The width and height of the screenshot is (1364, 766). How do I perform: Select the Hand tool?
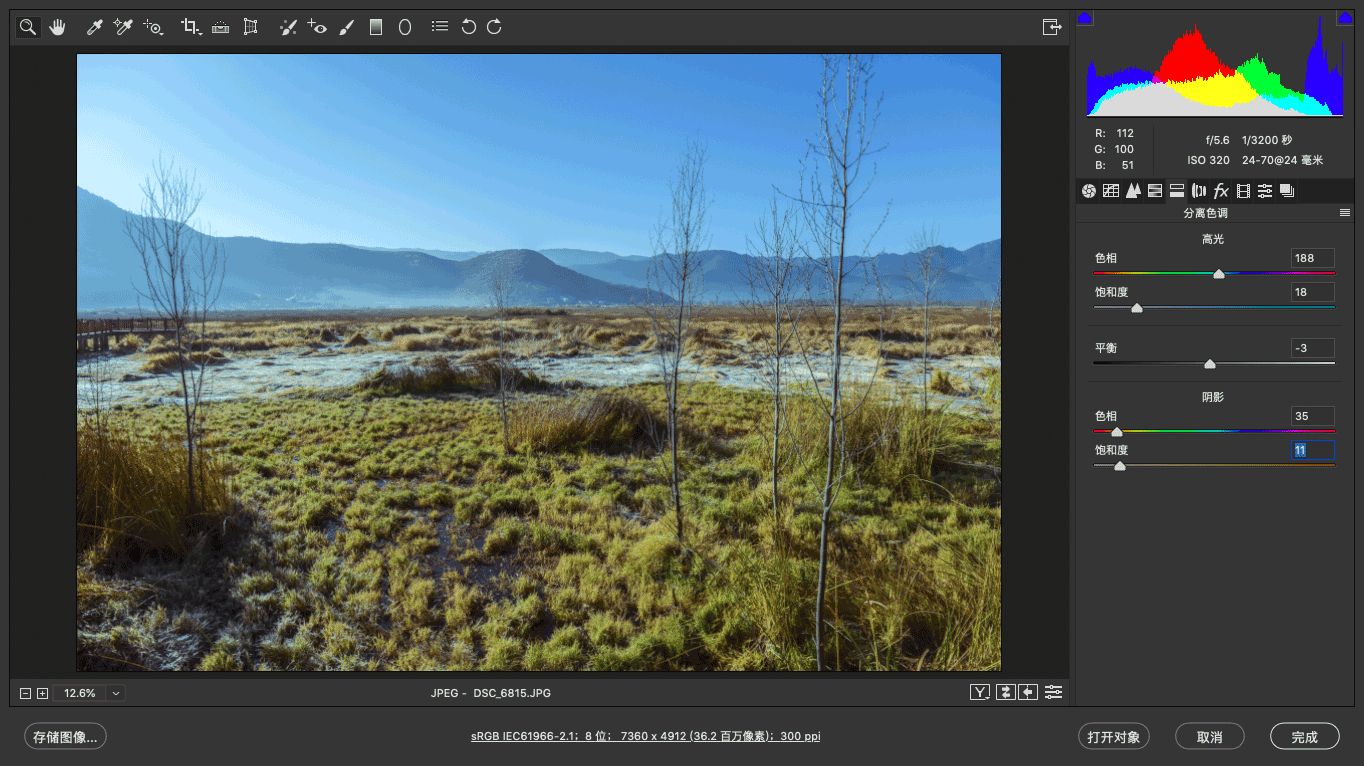57,28
